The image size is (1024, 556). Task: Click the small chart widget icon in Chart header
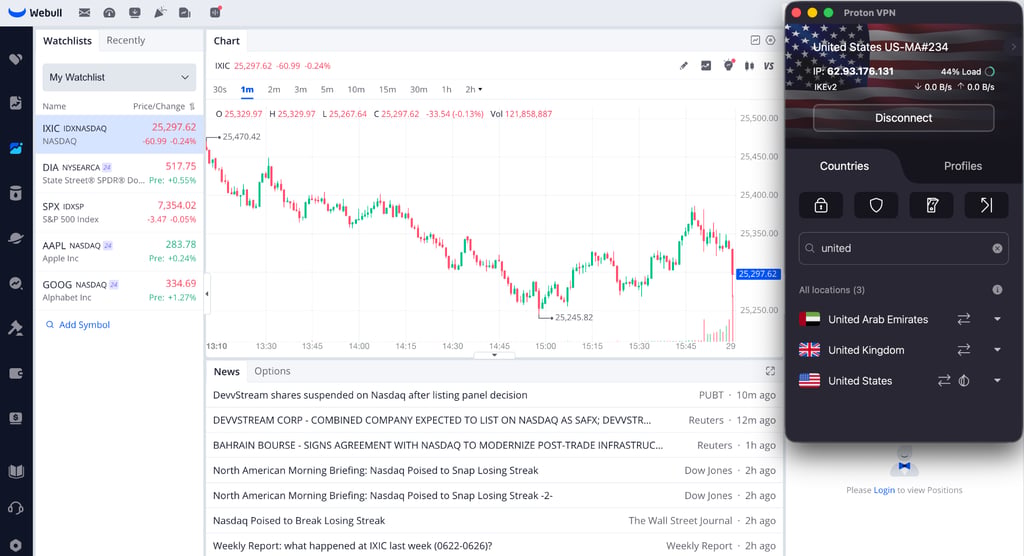coord(755,41)
